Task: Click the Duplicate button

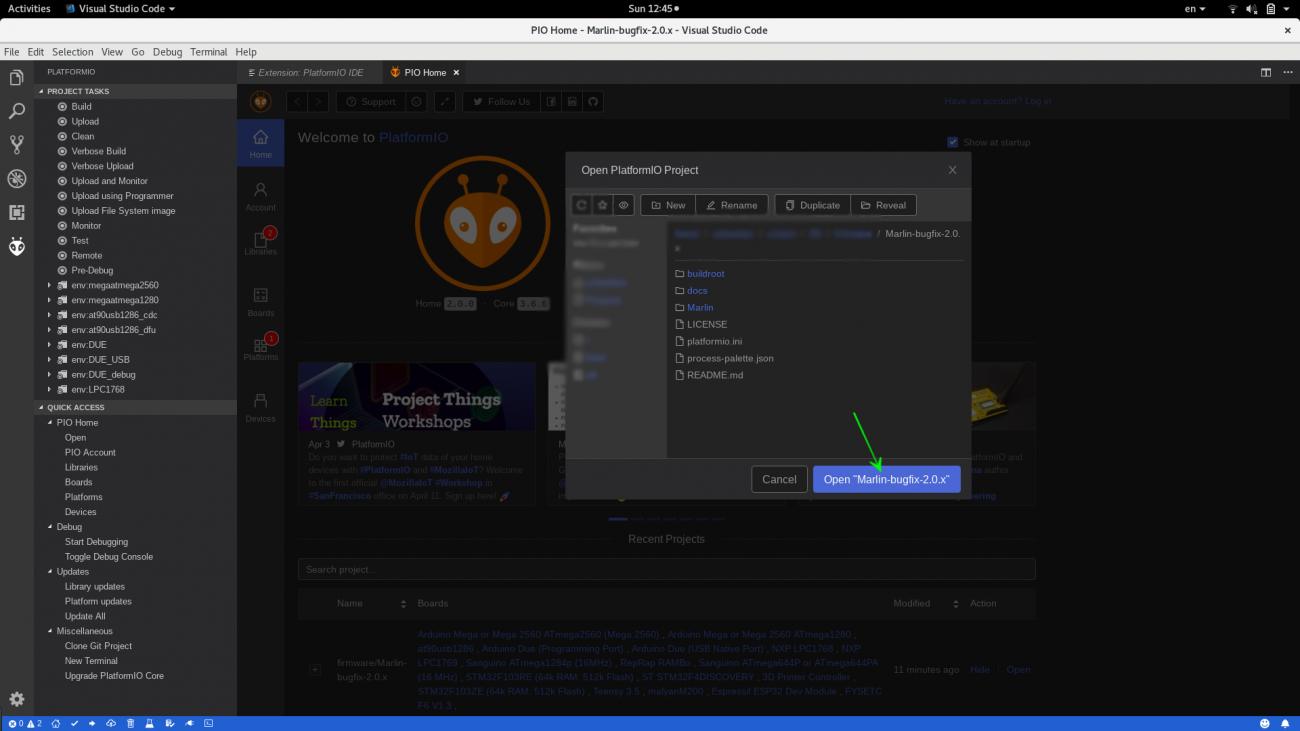Action: pos(812,205)
